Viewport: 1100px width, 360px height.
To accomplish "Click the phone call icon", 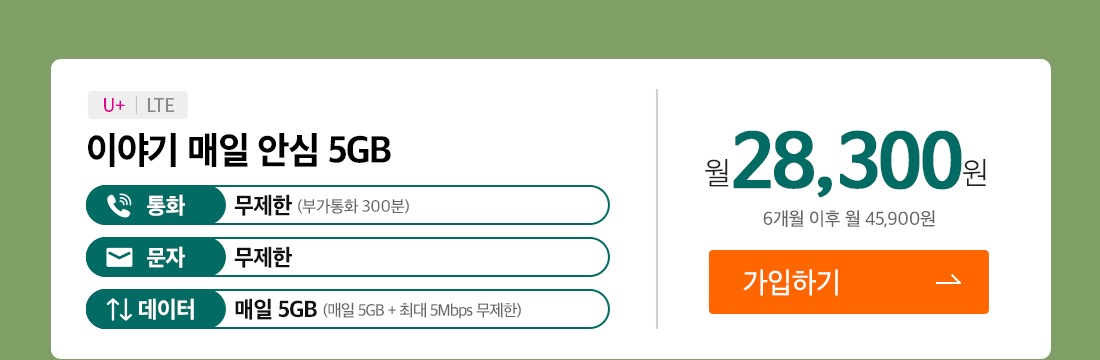I will tap(119, 206).
